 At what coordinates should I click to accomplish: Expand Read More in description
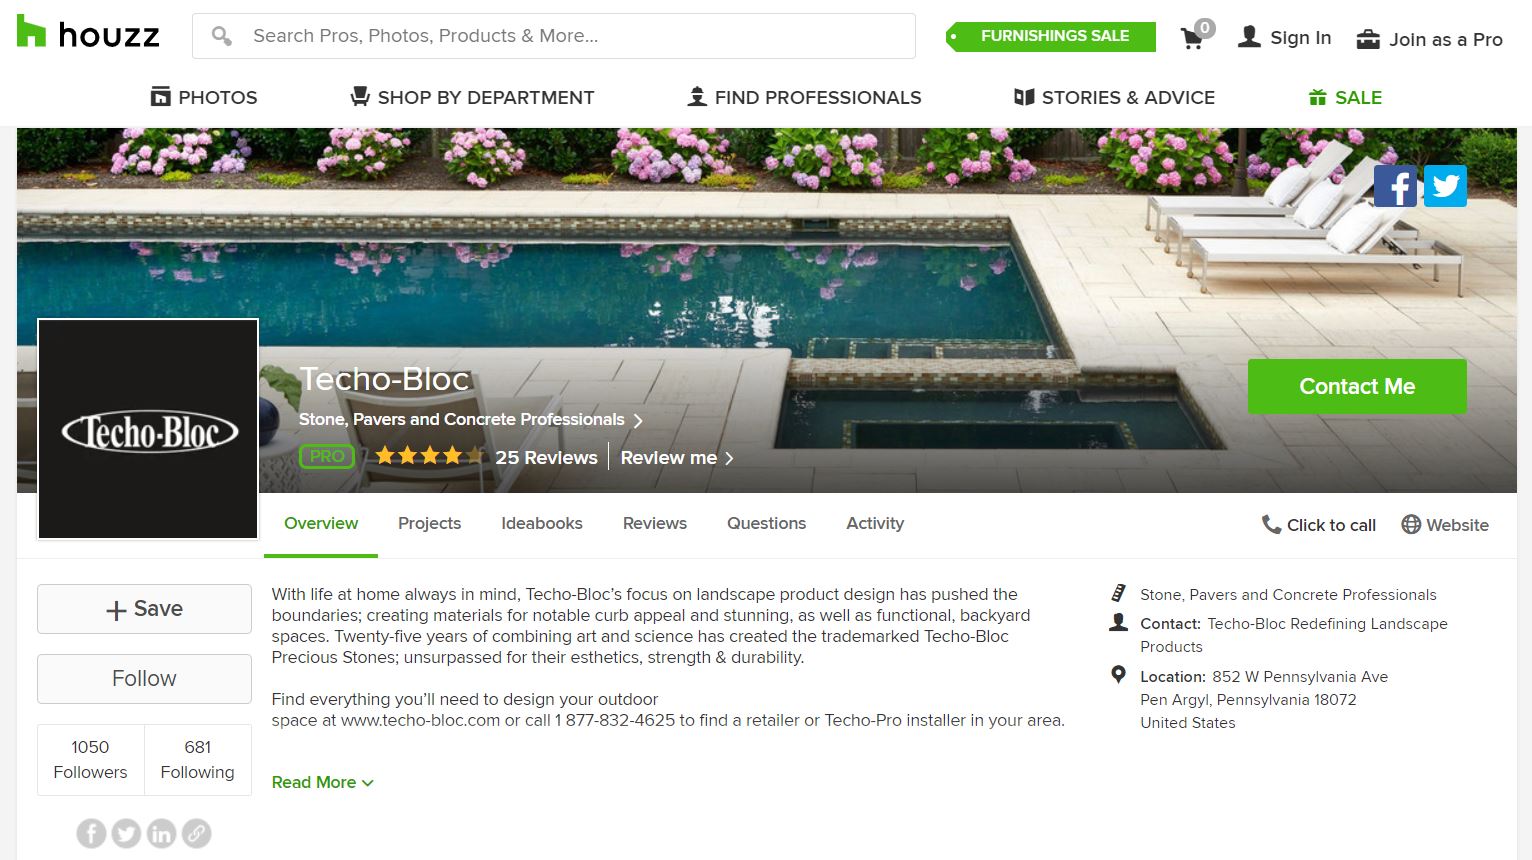(x=322, y=782)
